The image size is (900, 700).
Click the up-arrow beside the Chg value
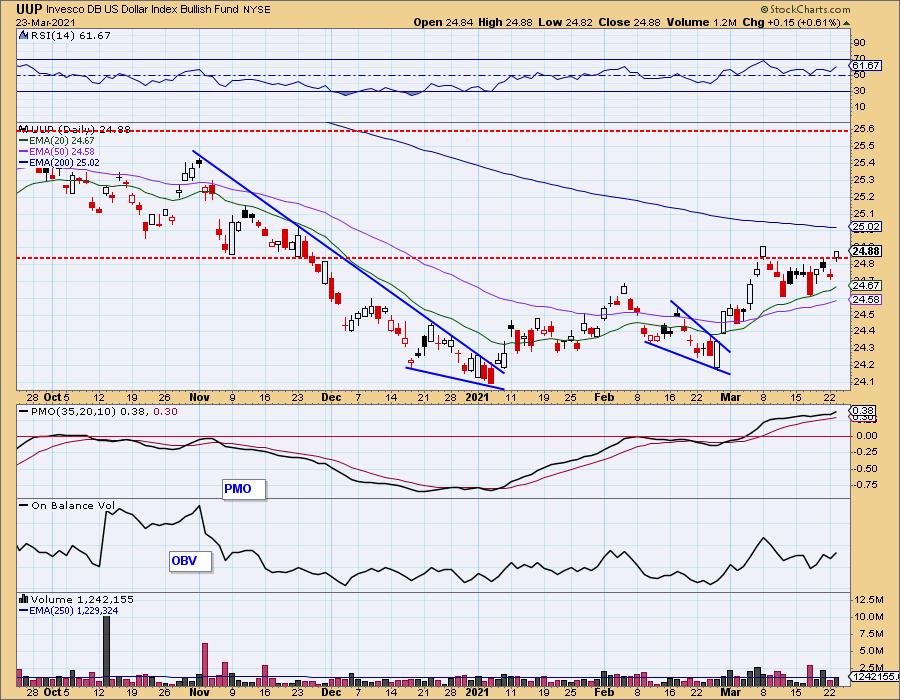click(x=847, y=23)
